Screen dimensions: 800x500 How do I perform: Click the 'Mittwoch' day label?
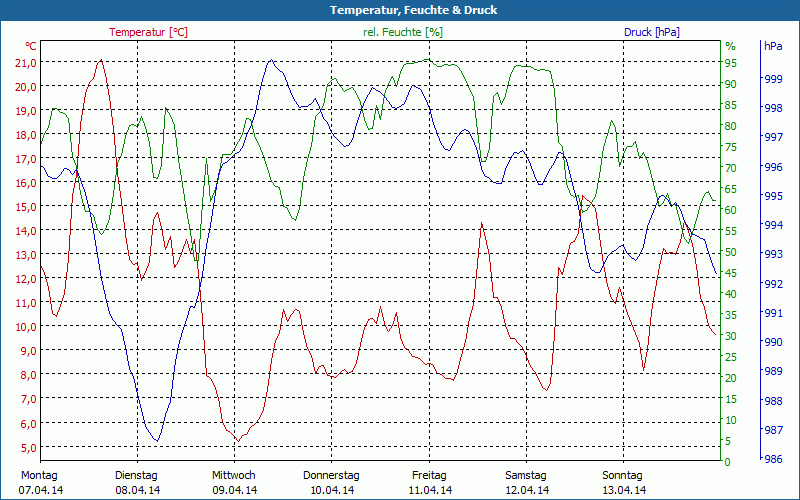234,476
